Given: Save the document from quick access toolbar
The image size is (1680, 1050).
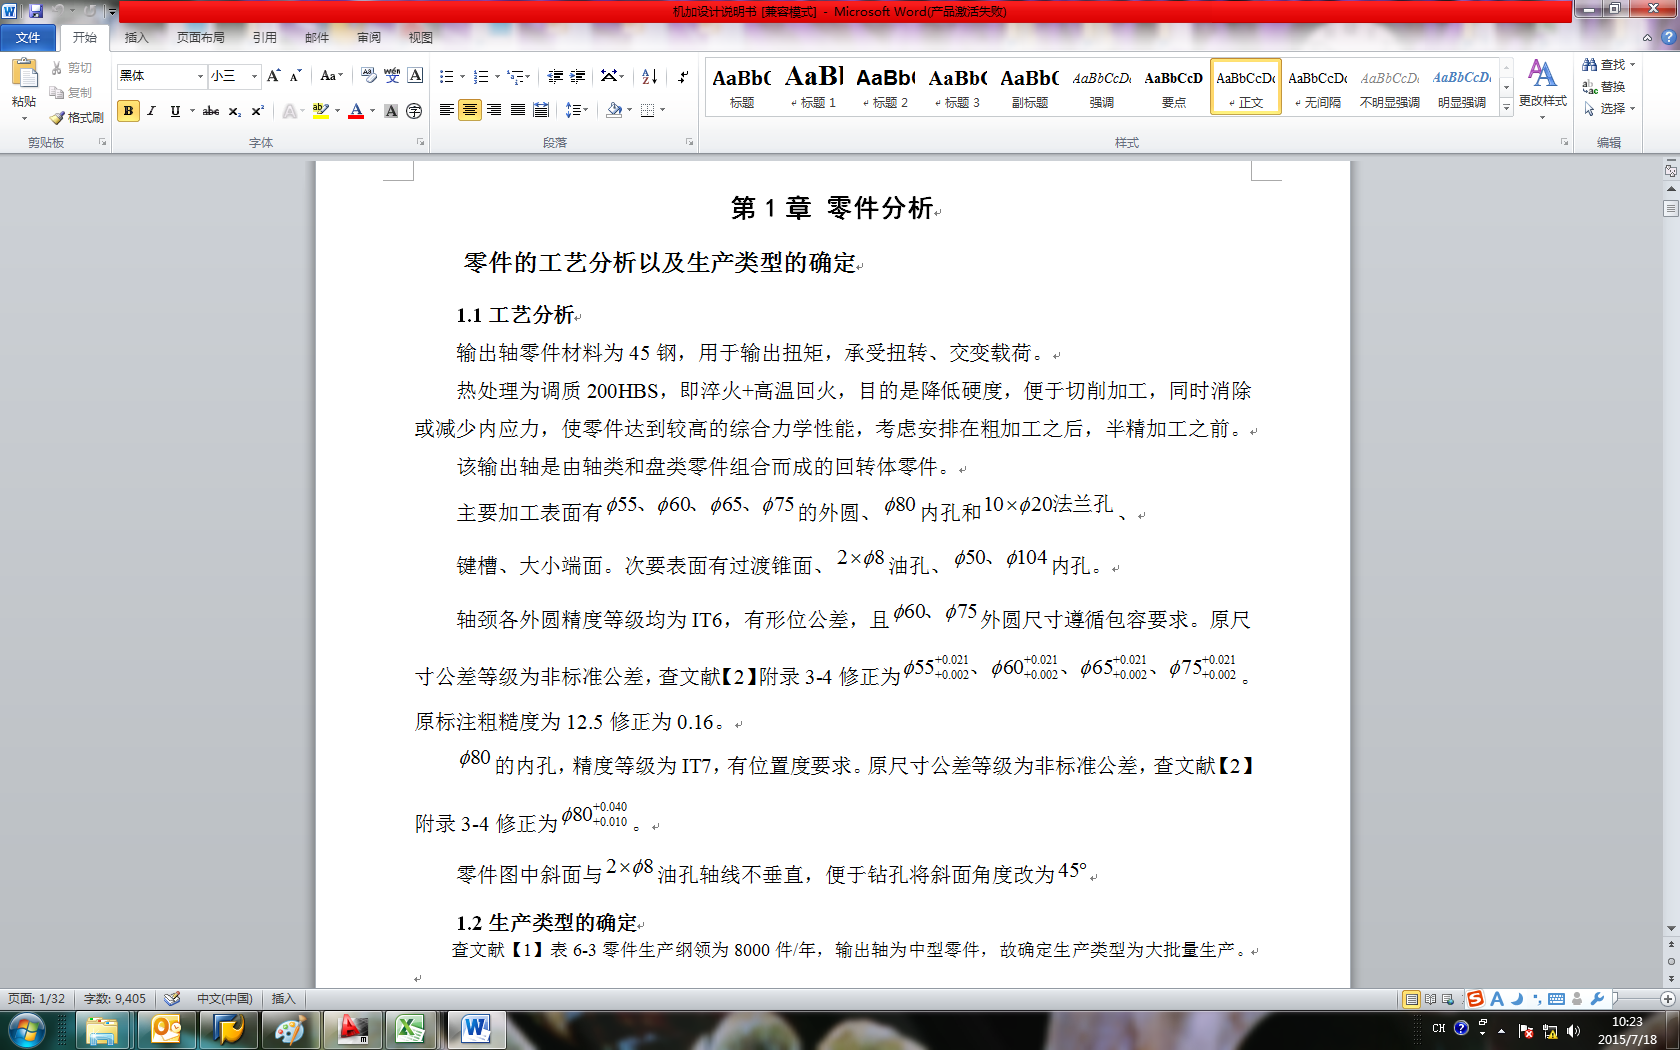Looking at the screenshot, I should (36, 11).
